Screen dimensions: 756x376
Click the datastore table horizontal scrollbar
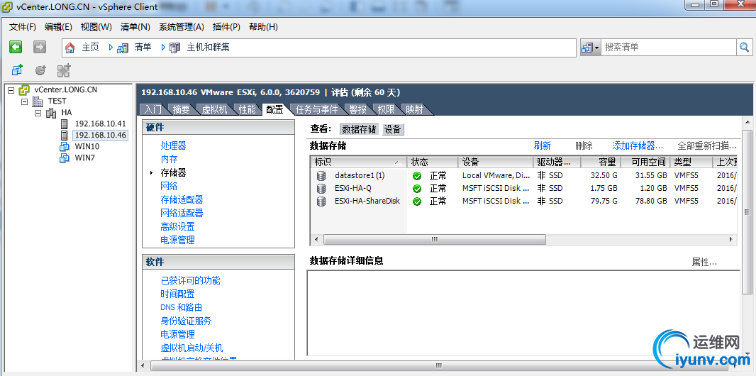pos(434,240)
